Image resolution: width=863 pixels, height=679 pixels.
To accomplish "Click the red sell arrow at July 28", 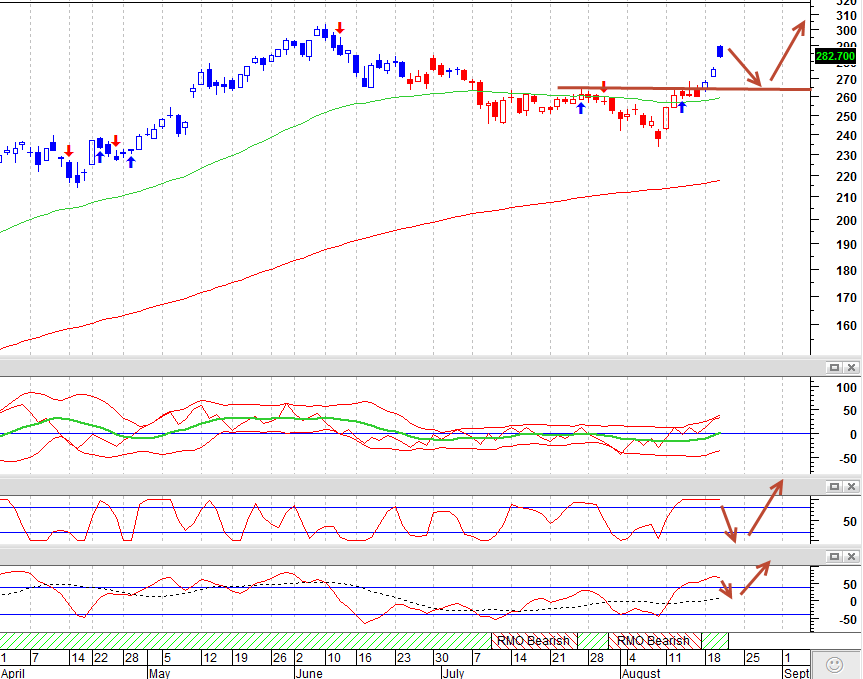I will coord(604,86).
